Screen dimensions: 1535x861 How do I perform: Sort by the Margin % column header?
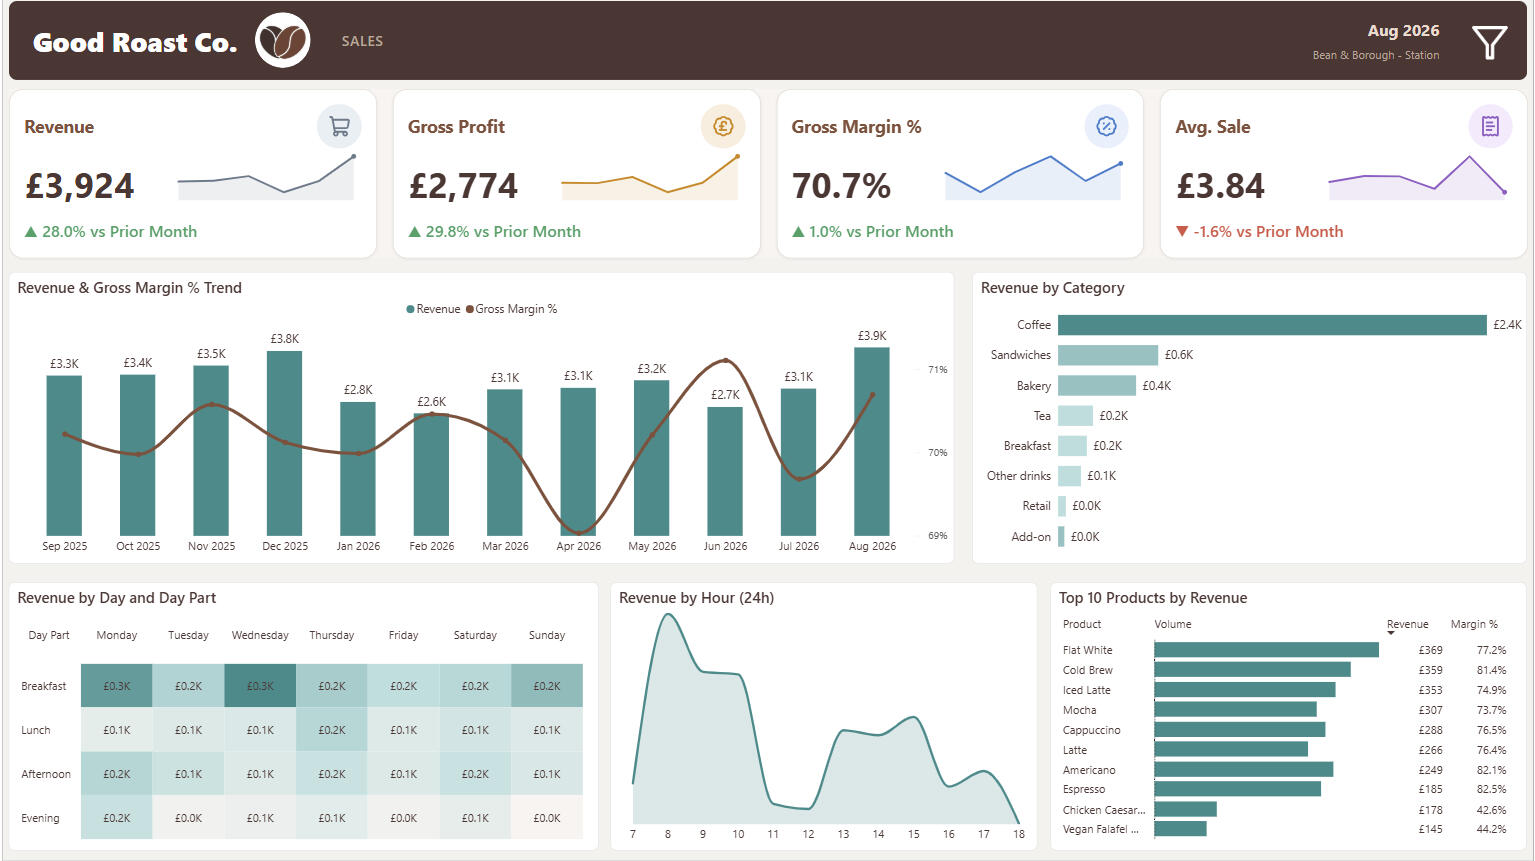click(x=1474, y=624)
